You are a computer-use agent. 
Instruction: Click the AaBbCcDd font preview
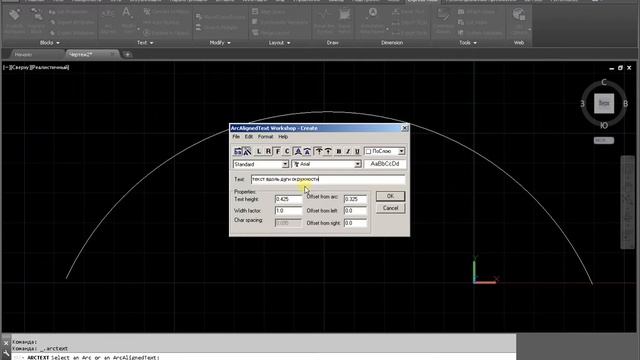385,164
